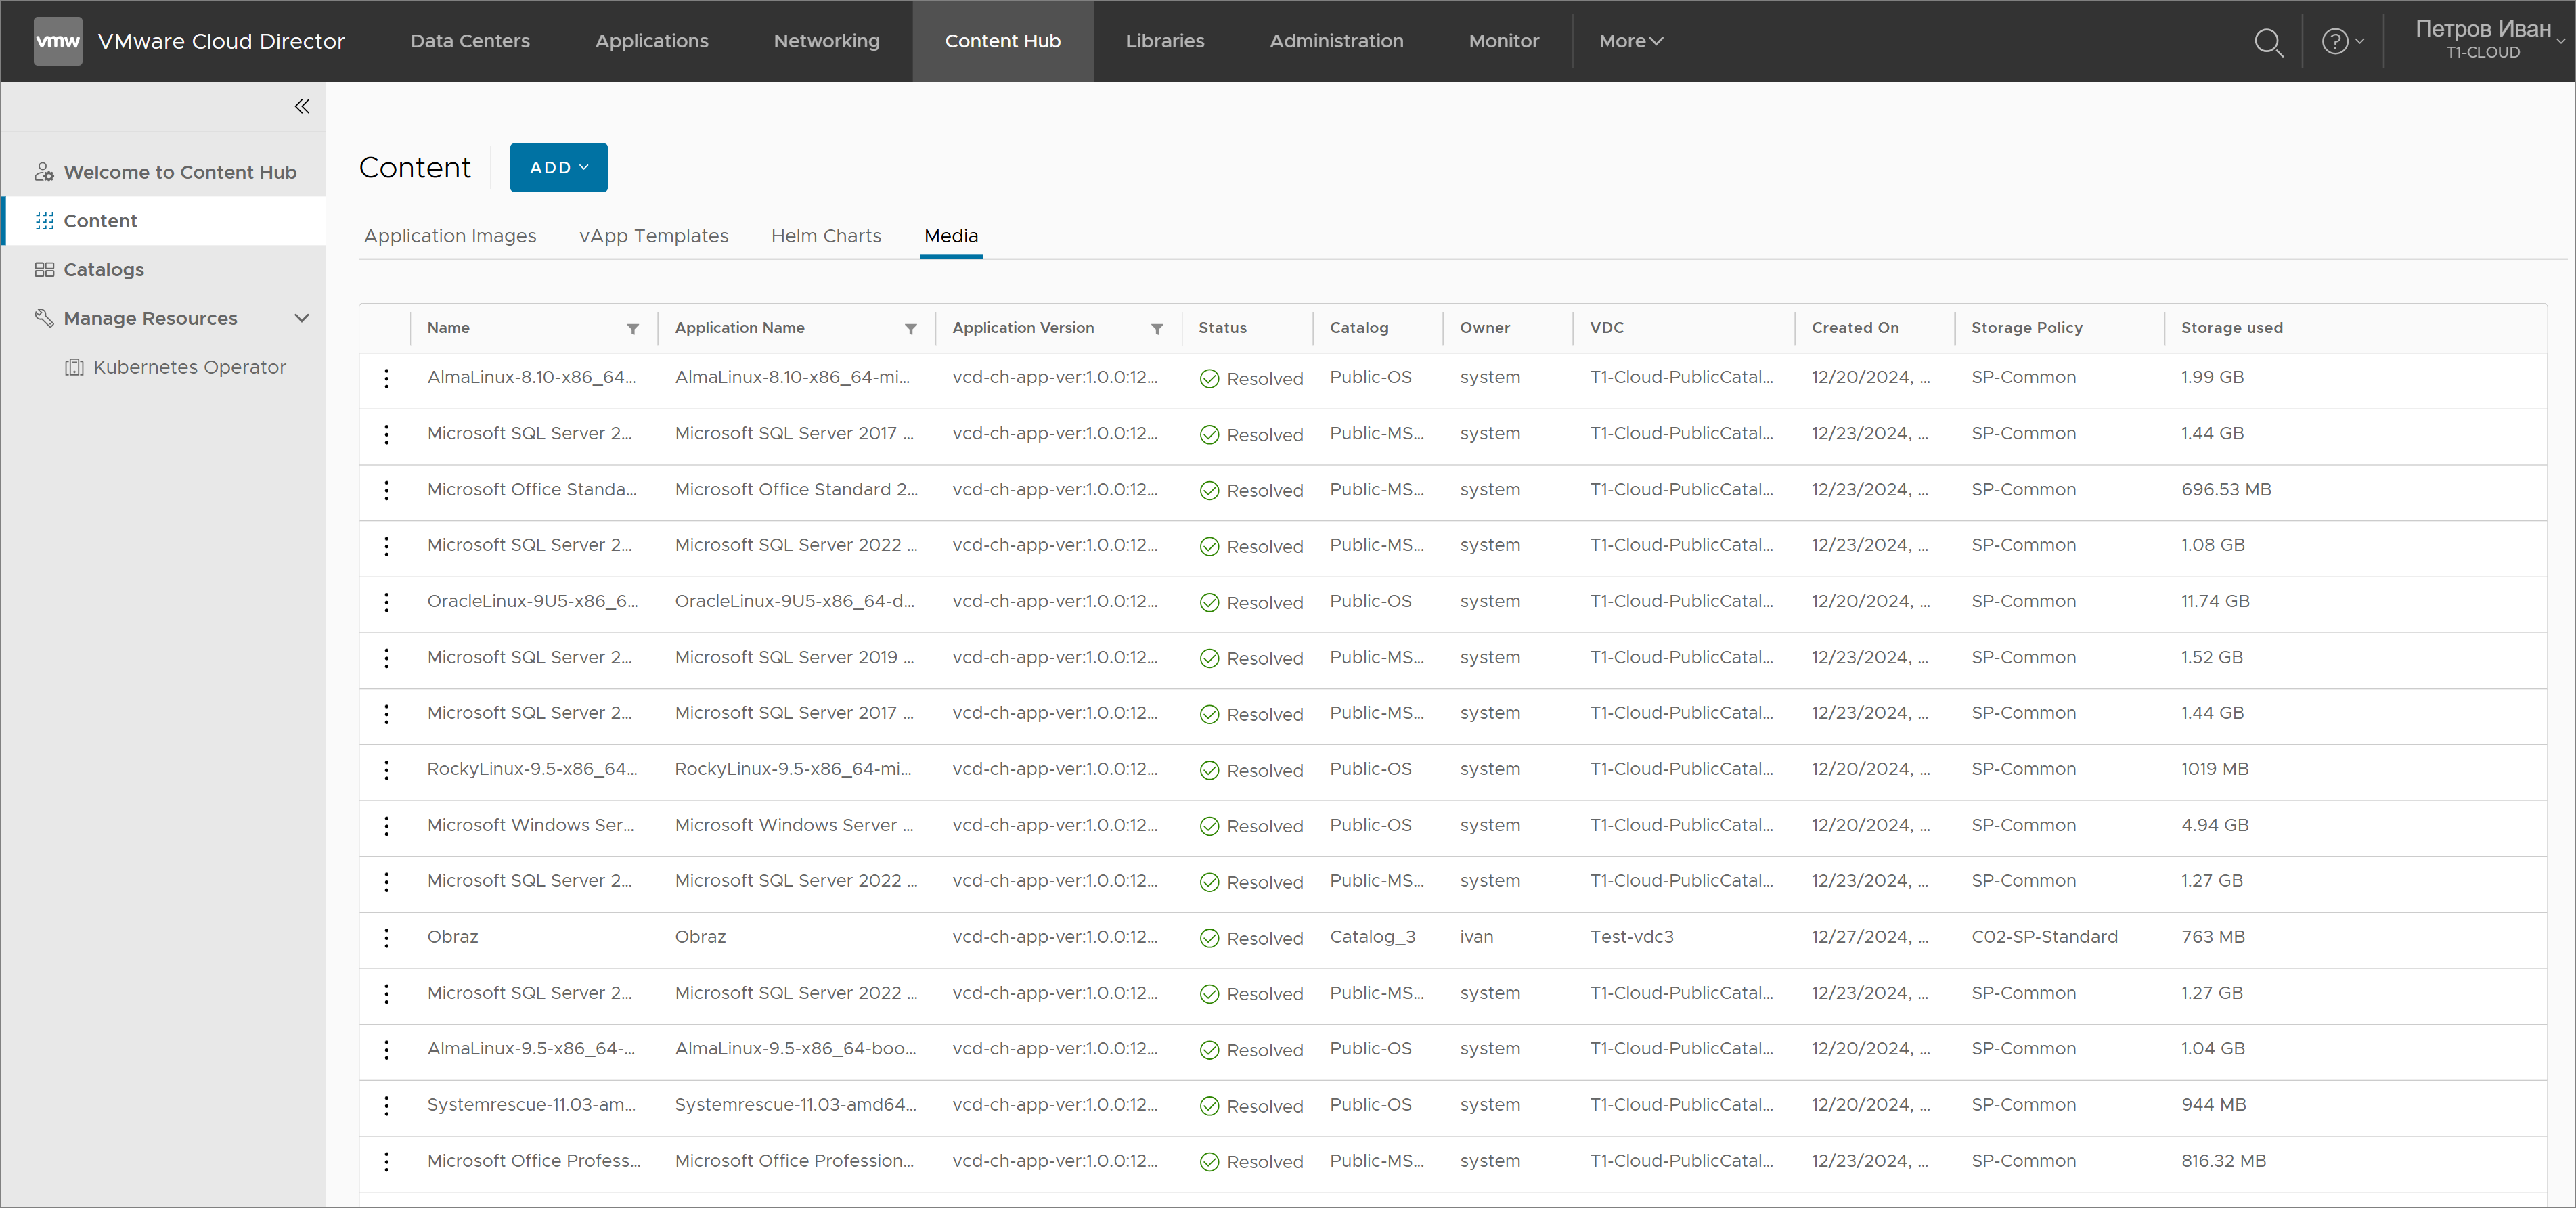
Task: Click the C02-SP-Standard storage policy cell
Action: 2045,937
